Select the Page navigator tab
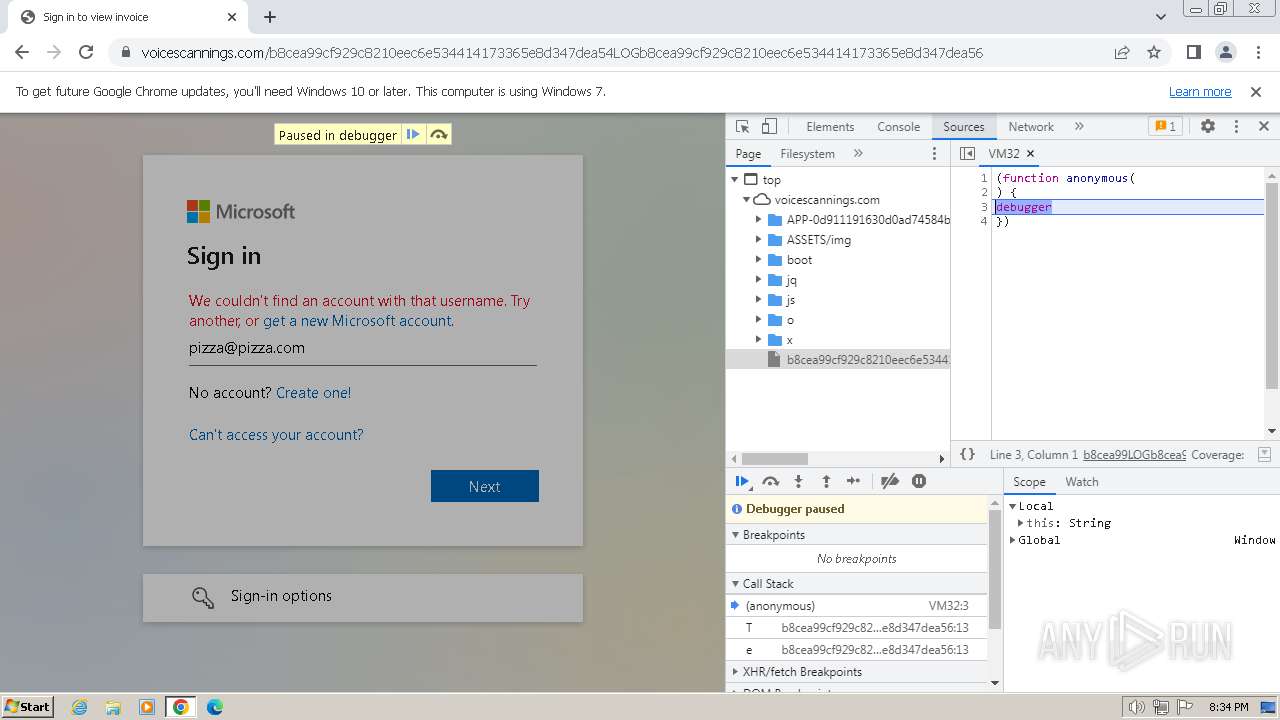The height and width of the screenshot is (720, 1280). pyautogui.click(x=748, y=154)
